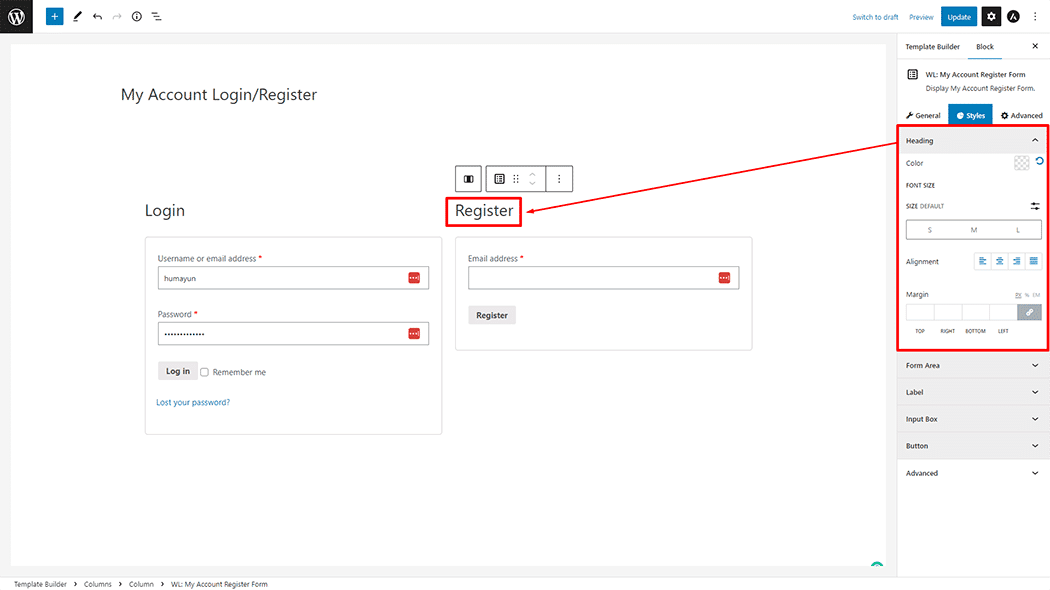
Task: Switch margin units to percent
Action: coord(1029,295)
